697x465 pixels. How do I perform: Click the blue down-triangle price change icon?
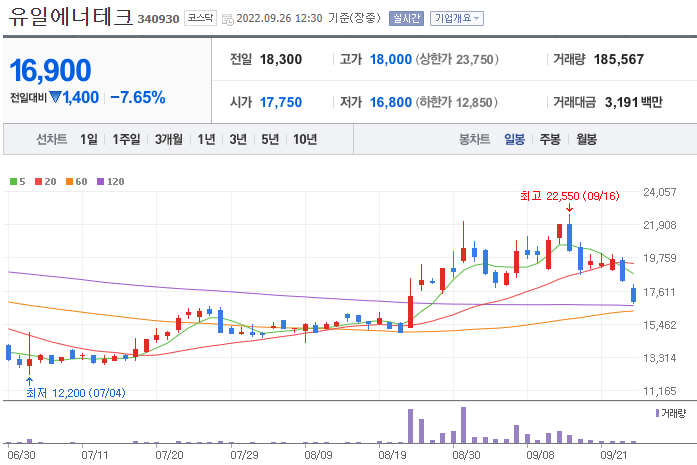click(55, 97)
